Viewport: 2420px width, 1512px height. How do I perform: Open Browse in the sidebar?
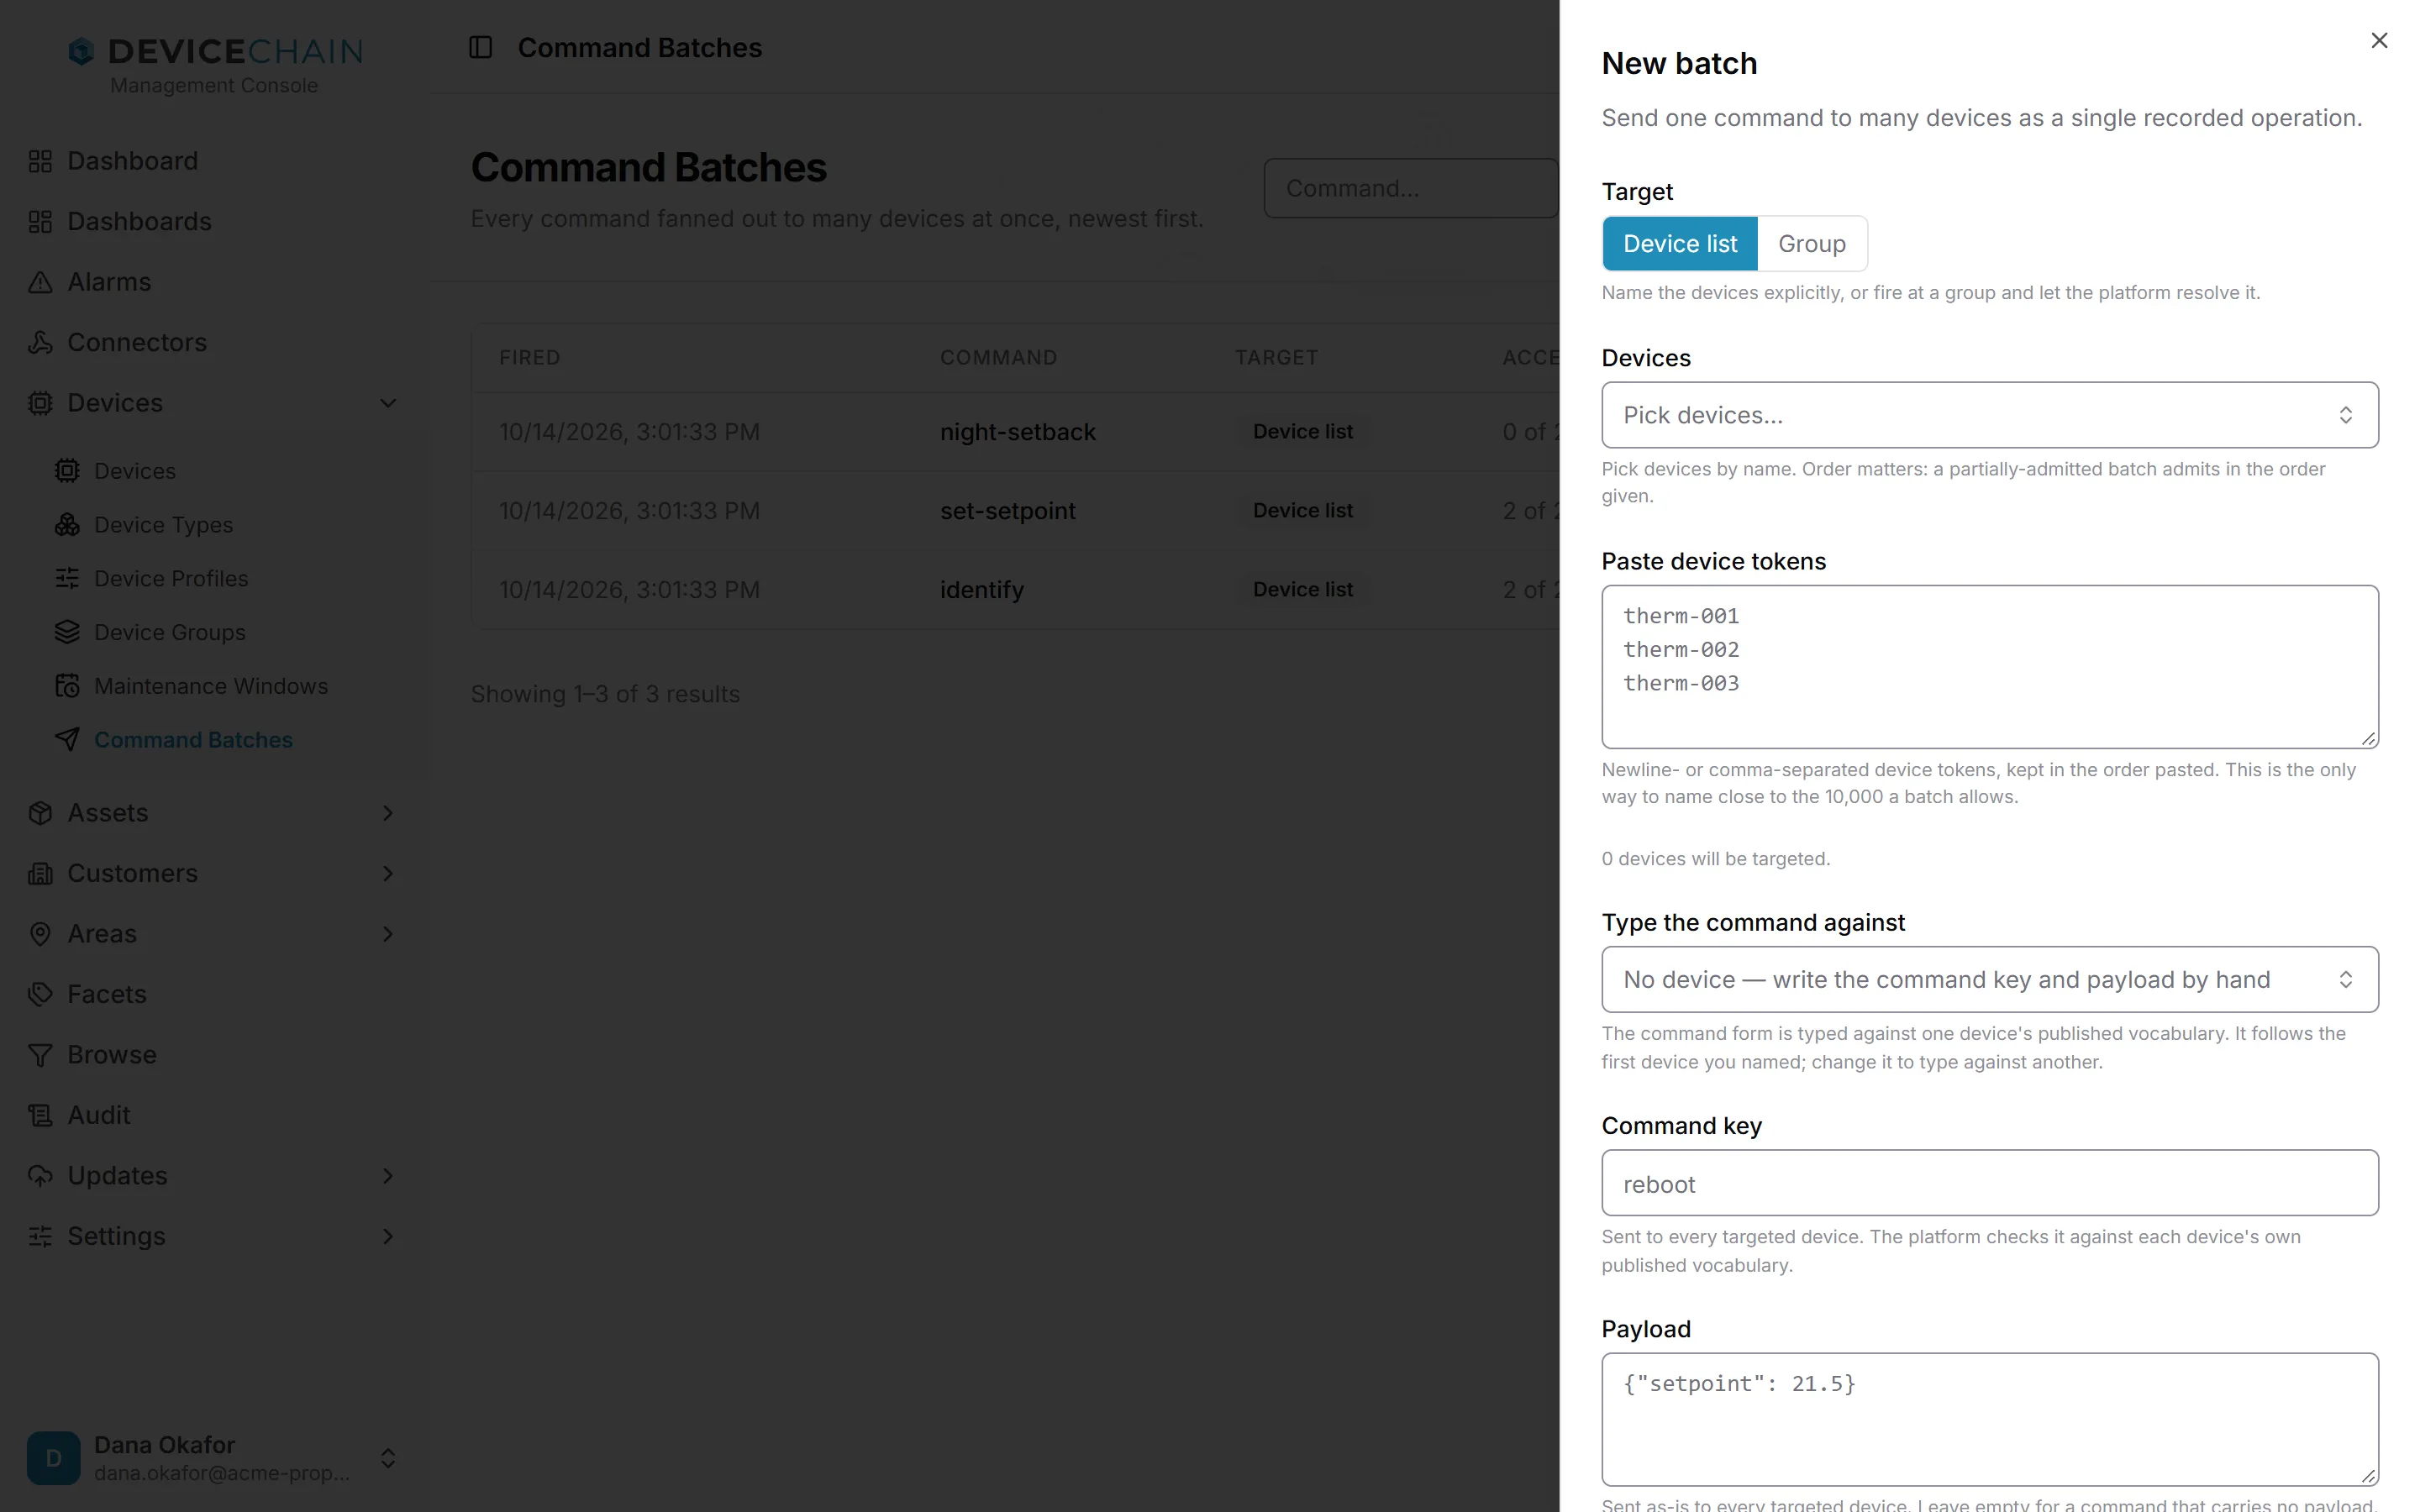click(x=112, y=1055)
